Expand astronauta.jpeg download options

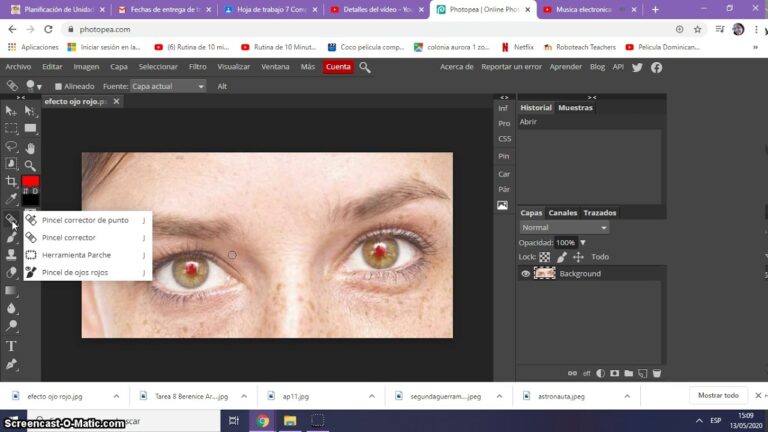click(x=627, y=396)
